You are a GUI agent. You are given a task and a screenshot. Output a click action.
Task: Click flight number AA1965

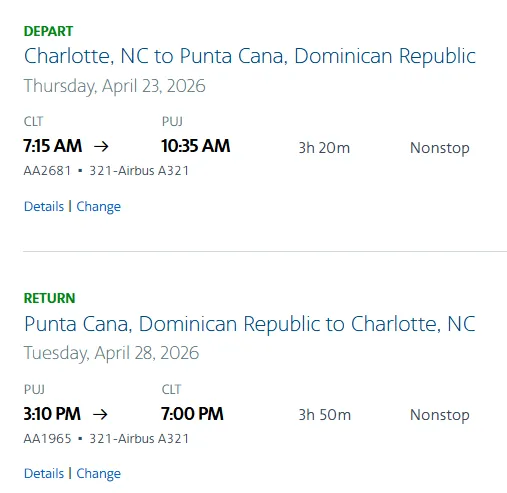click(47, 439)
